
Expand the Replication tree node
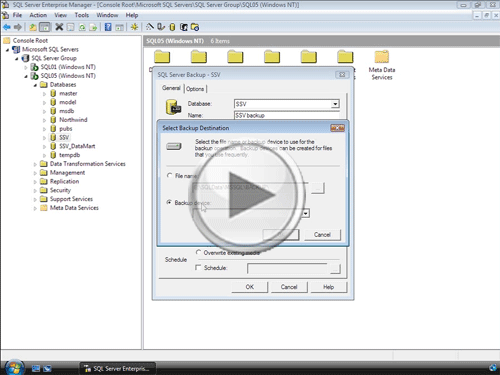click(35, 182)
